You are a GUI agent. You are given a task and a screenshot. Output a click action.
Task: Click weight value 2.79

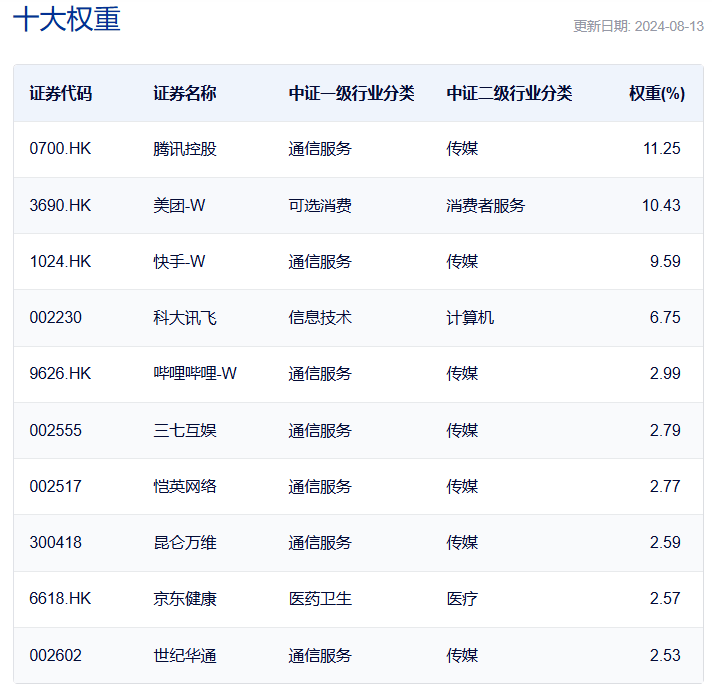pos(665,430)
